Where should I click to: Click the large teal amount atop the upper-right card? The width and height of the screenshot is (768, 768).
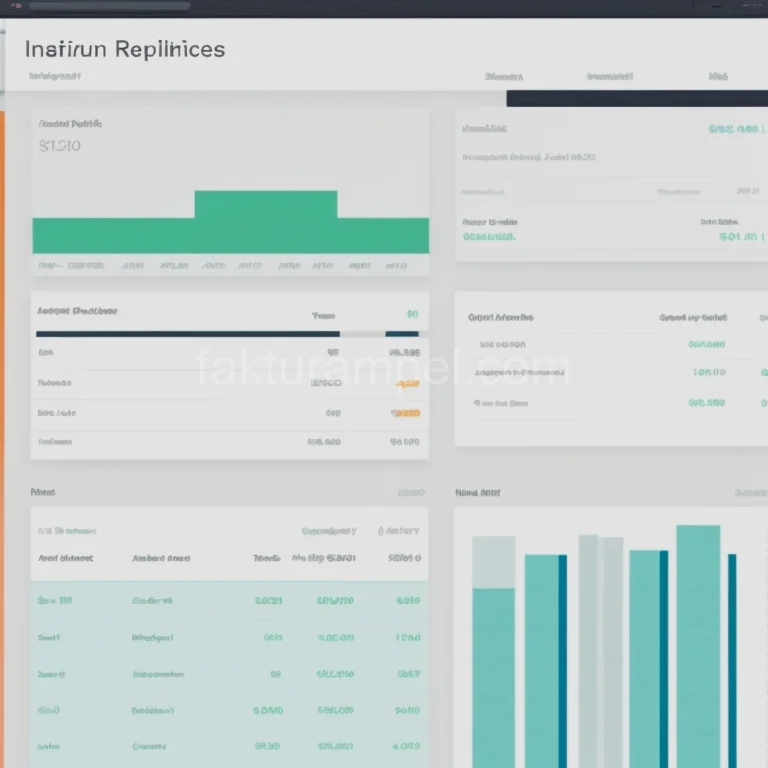point(732,129)
